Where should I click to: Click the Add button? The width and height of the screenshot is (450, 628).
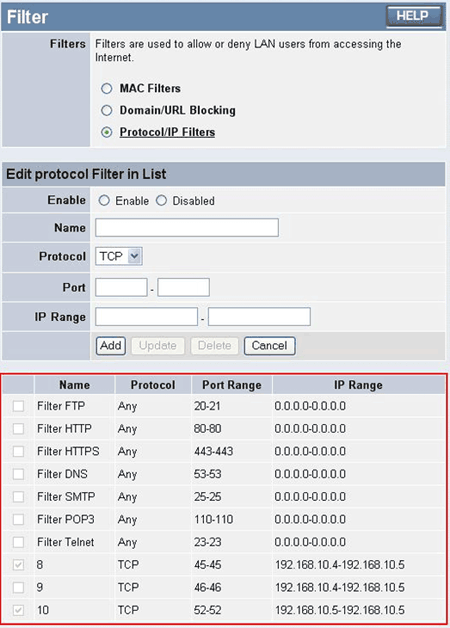[111, 346]
